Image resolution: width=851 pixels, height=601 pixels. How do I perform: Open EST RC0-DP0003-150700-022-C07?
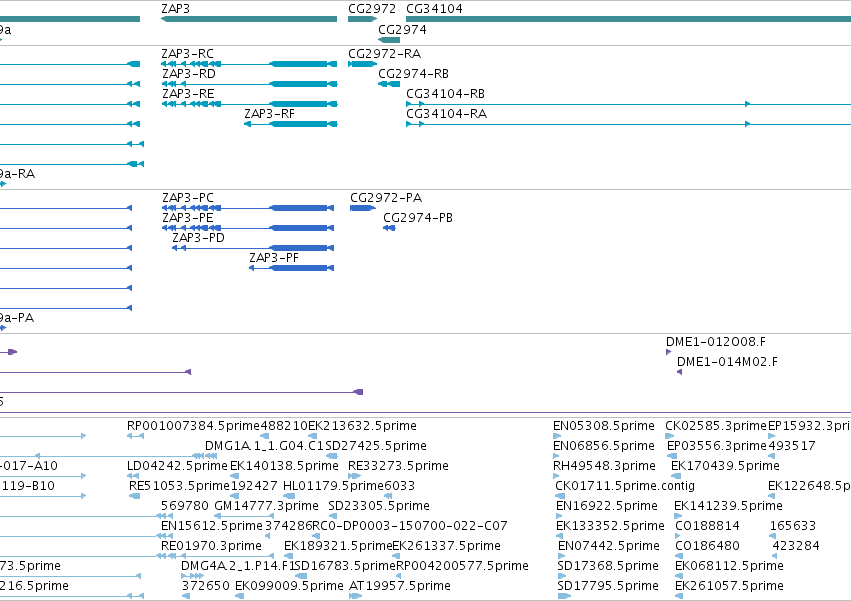pos(410,526)
